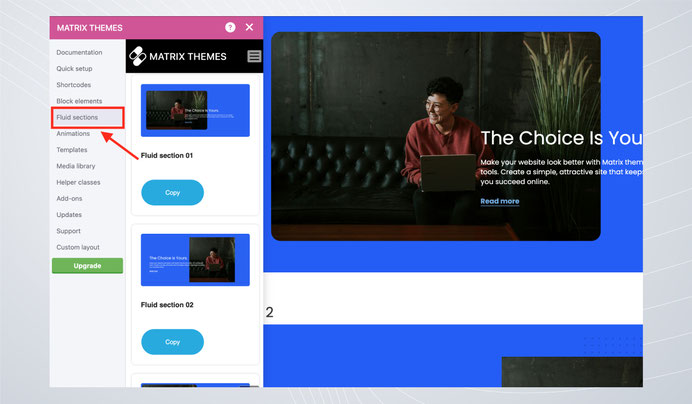Go to Helper classes
Image resolution: width=692 pixels, height=404 pixels.
click(78, 182)
